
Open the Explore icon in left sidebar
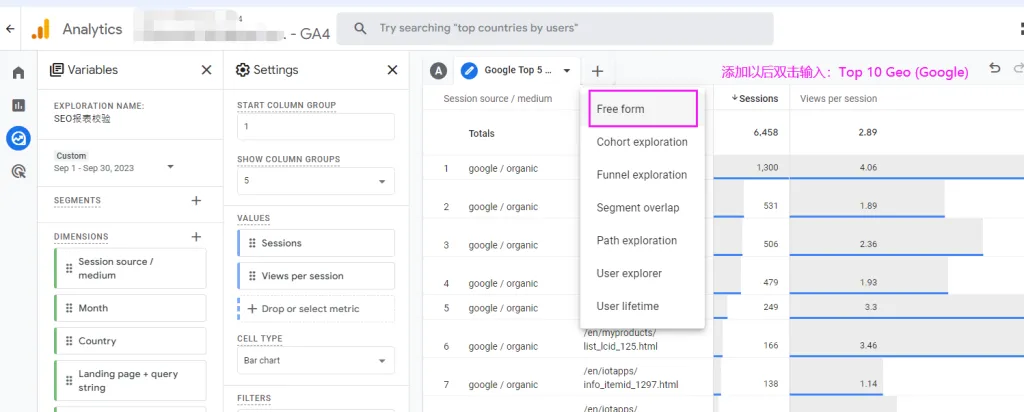pos(18,138)
